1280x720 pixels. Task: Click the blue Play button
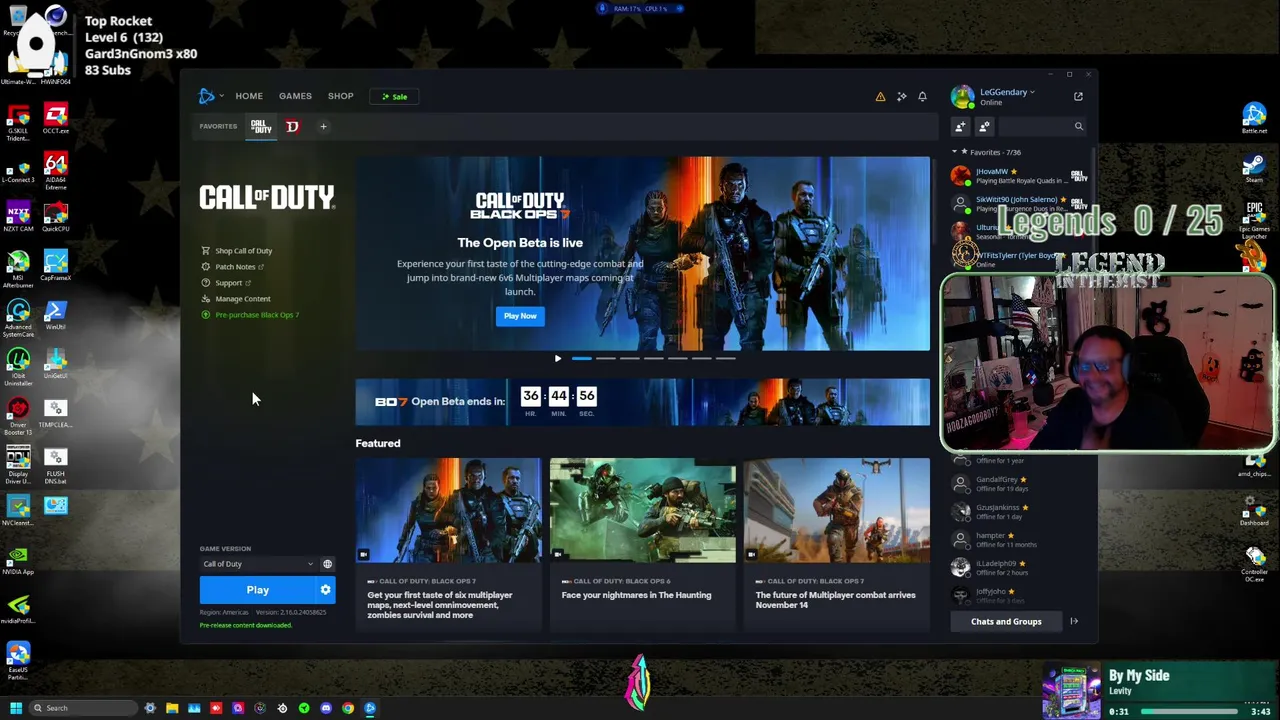[257, 590]
